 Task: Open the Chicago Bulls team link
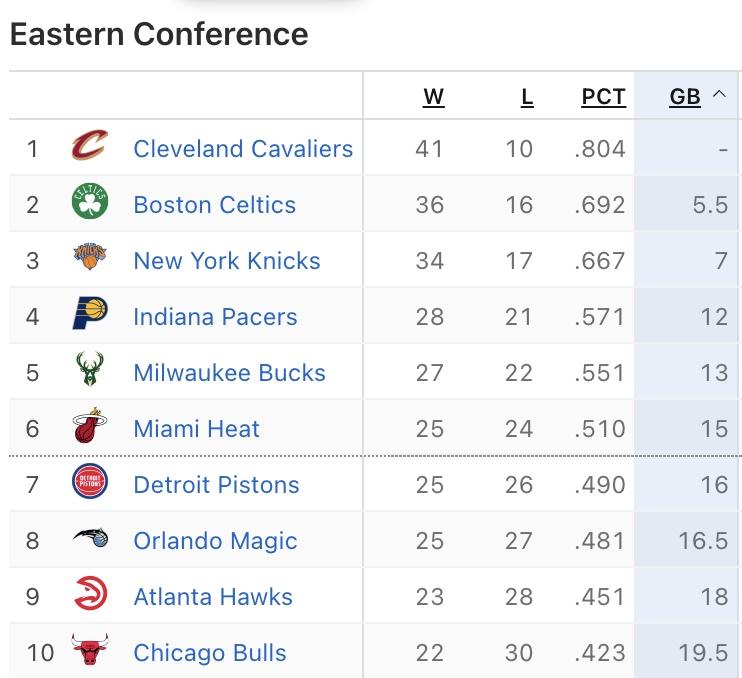(210, 652)
